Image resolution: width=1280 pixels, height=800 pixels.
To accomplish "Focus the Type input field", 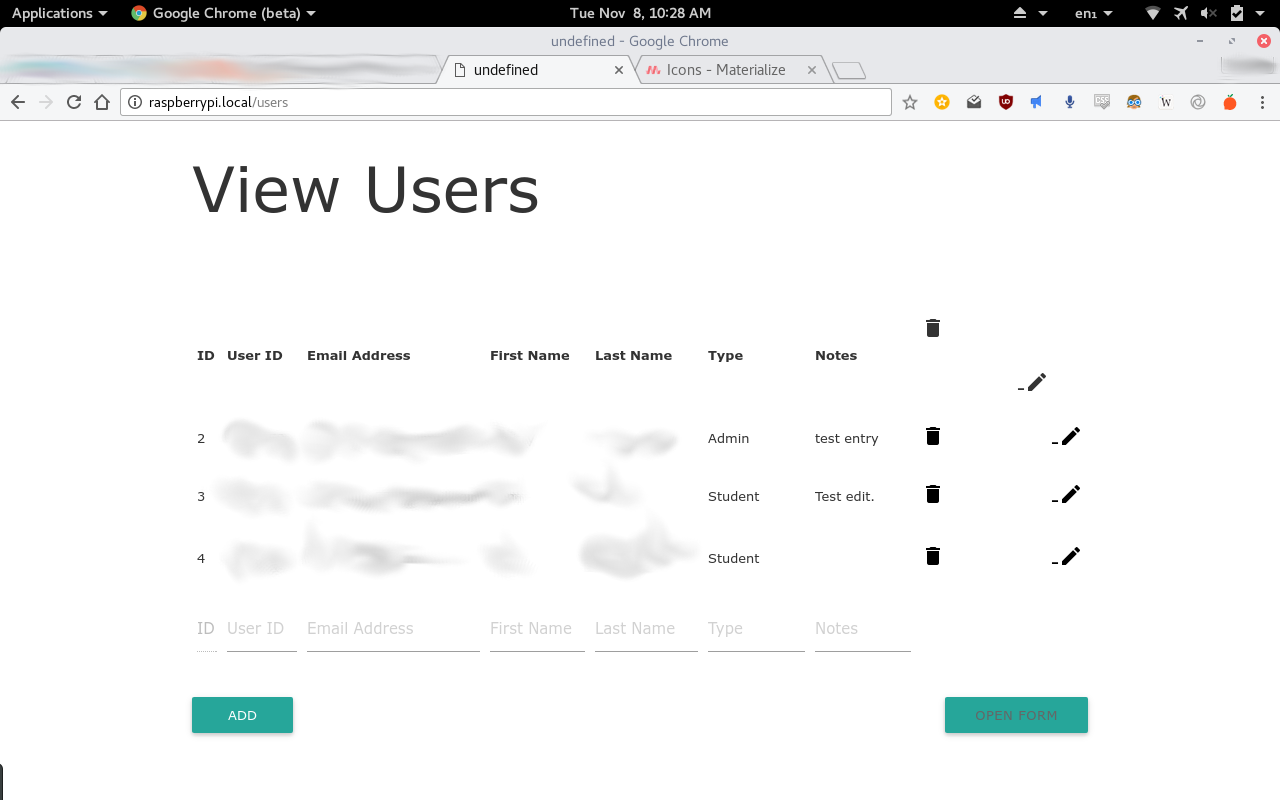I will coord(756,629).
